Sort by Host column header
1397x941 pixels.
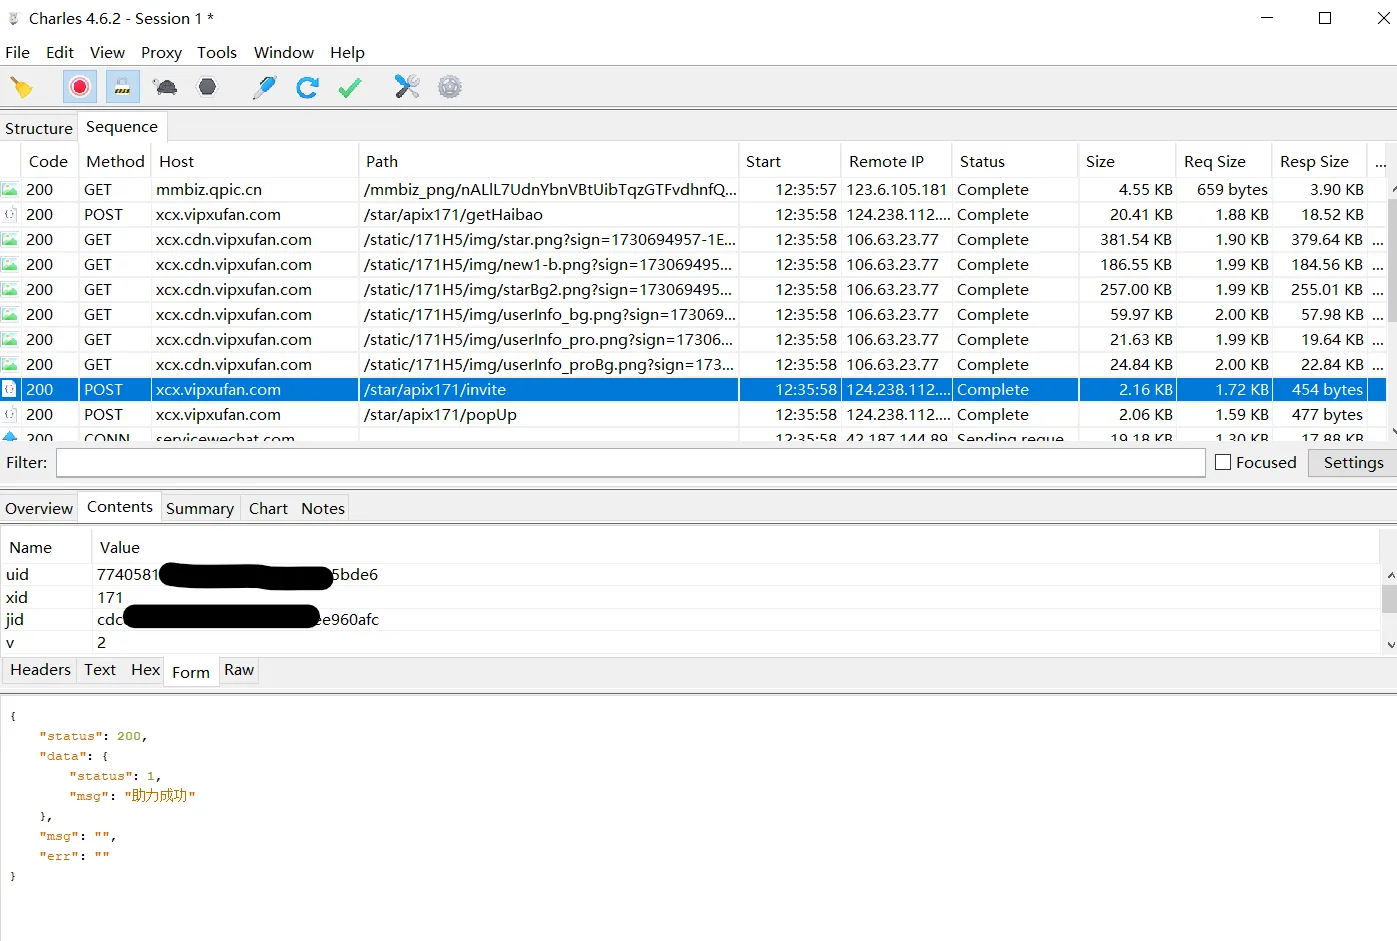tap(255, 161)
